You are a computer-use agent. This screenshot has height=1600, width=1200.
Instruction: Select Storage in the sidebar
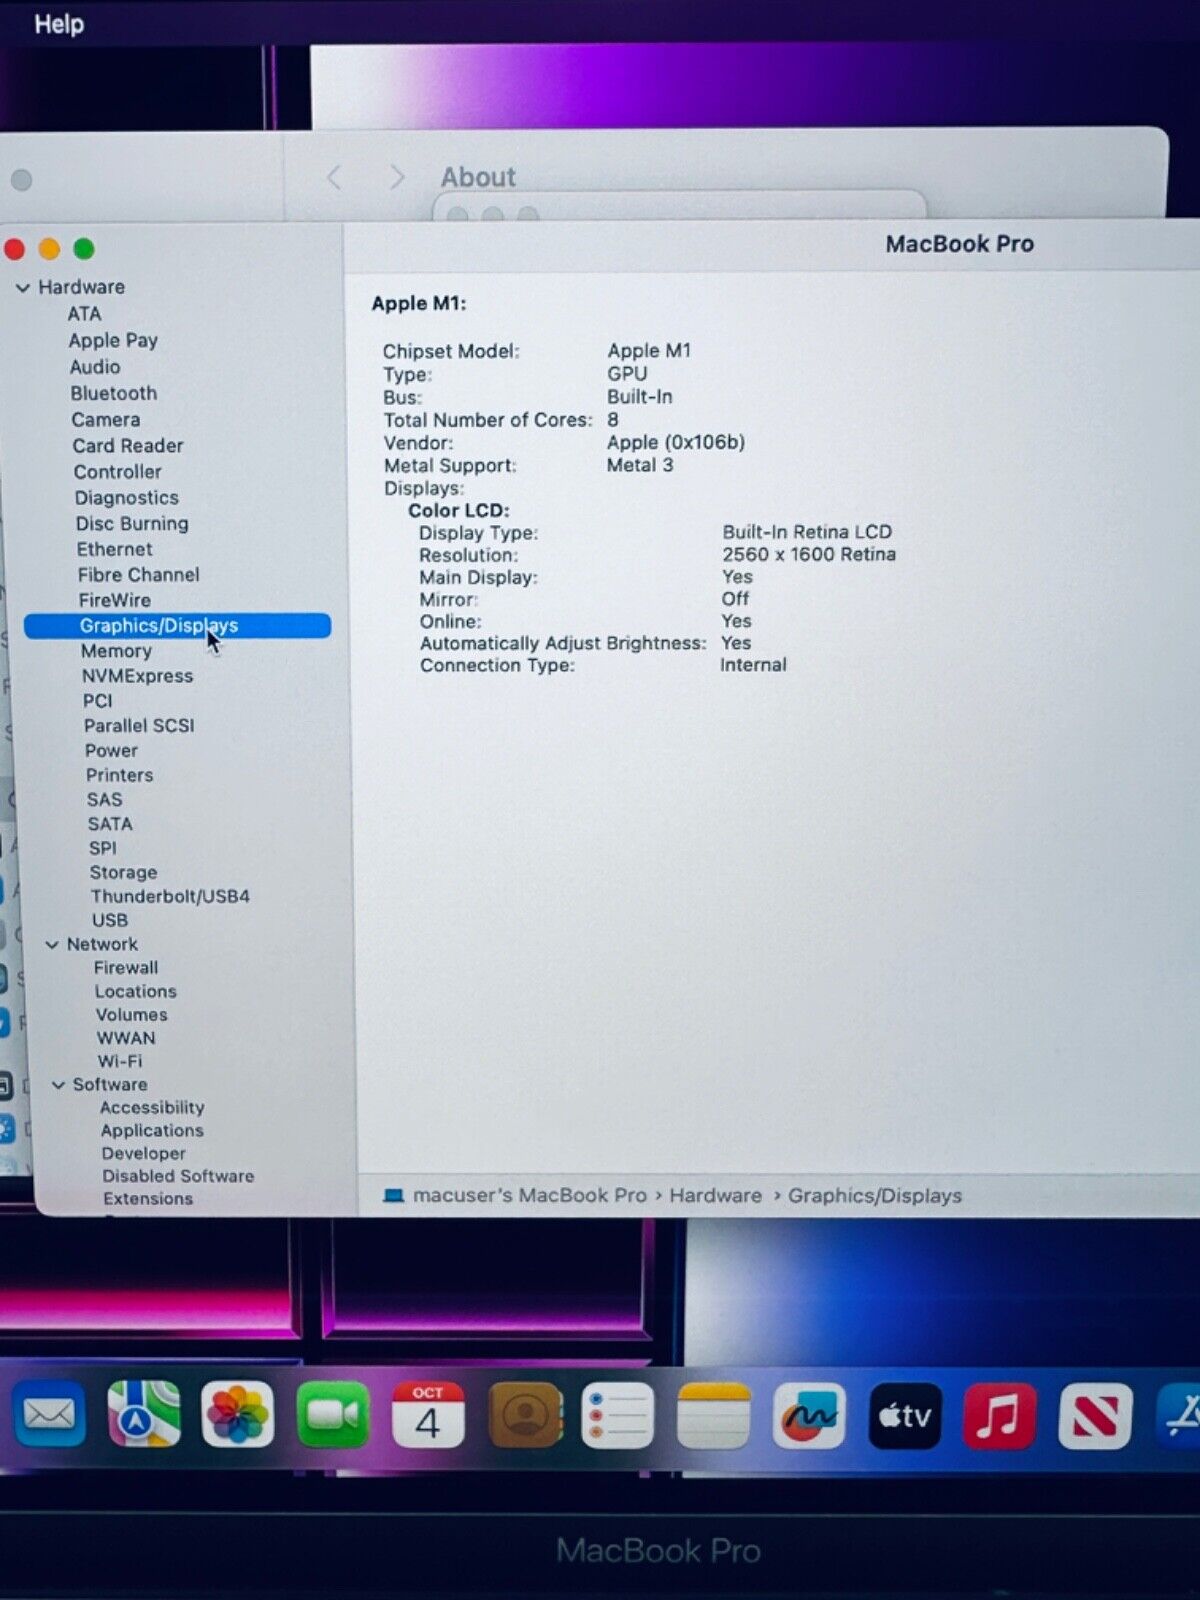tap(123, 872)
